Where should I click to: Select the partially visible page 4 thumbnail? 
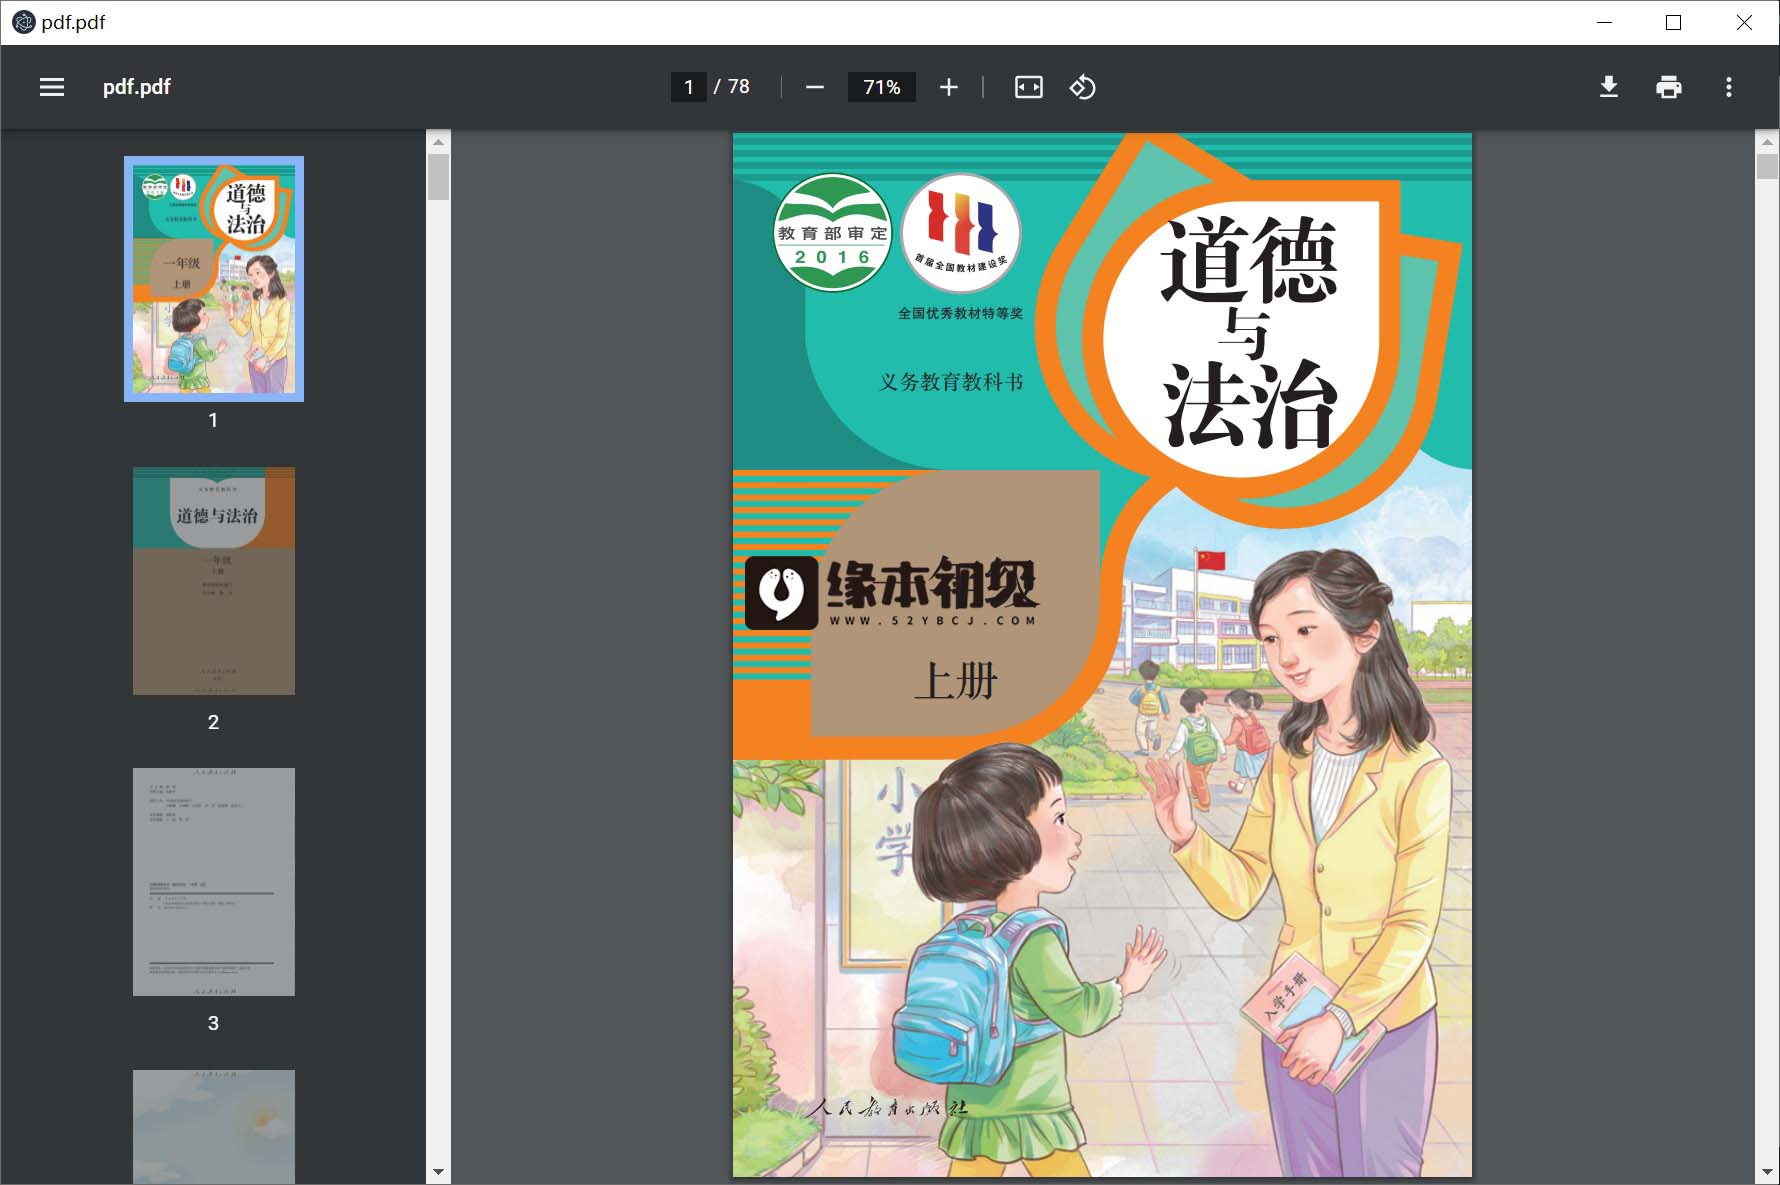click(214, 1127)
